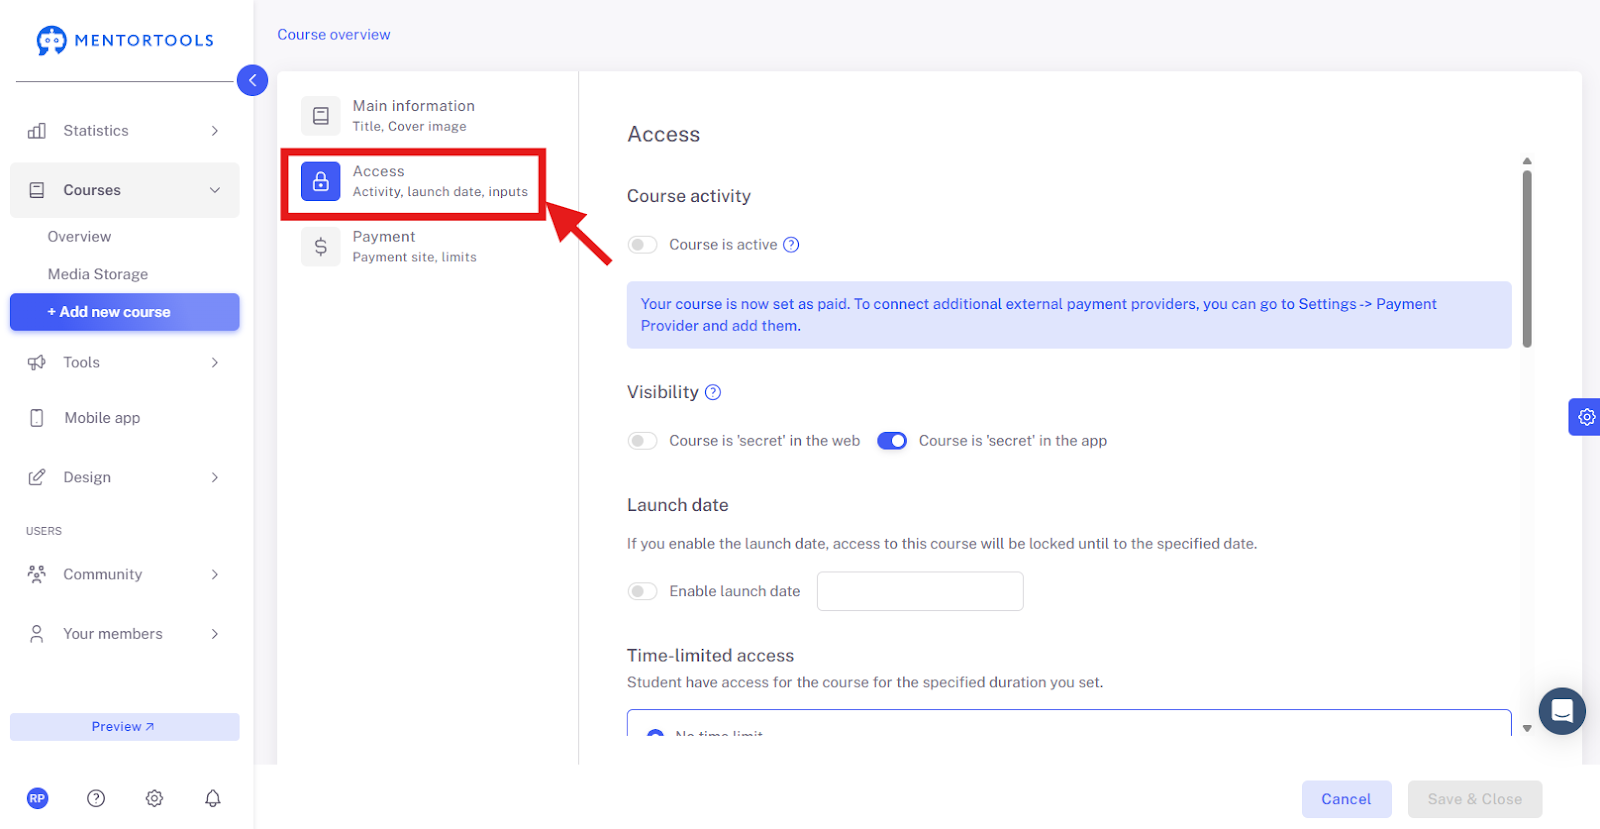
Task: Click the help icon next to Visibility
Action: [713, 392]
